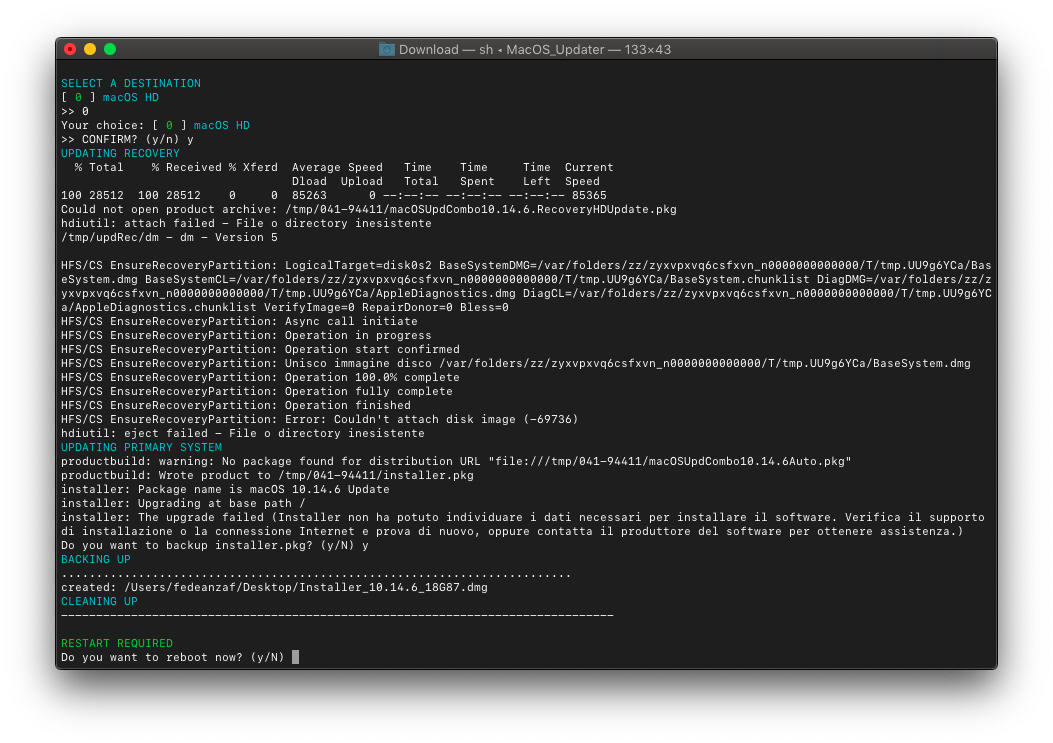Click the green zoom window button

click(x=110, y=49)
